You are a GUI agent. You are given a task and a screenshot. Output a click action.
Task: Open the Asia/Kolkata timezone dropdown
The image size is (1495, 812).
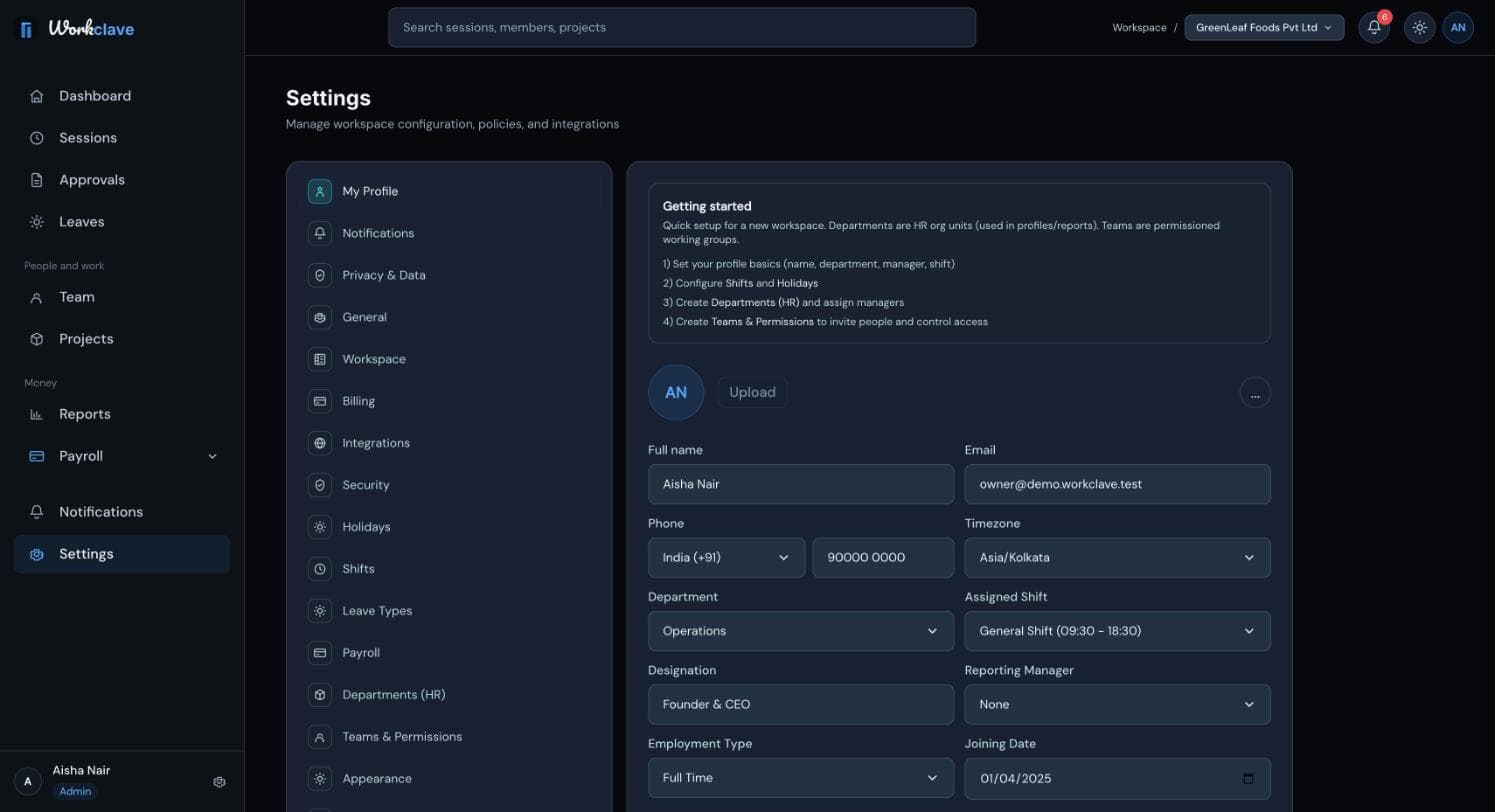[1117, 558]
